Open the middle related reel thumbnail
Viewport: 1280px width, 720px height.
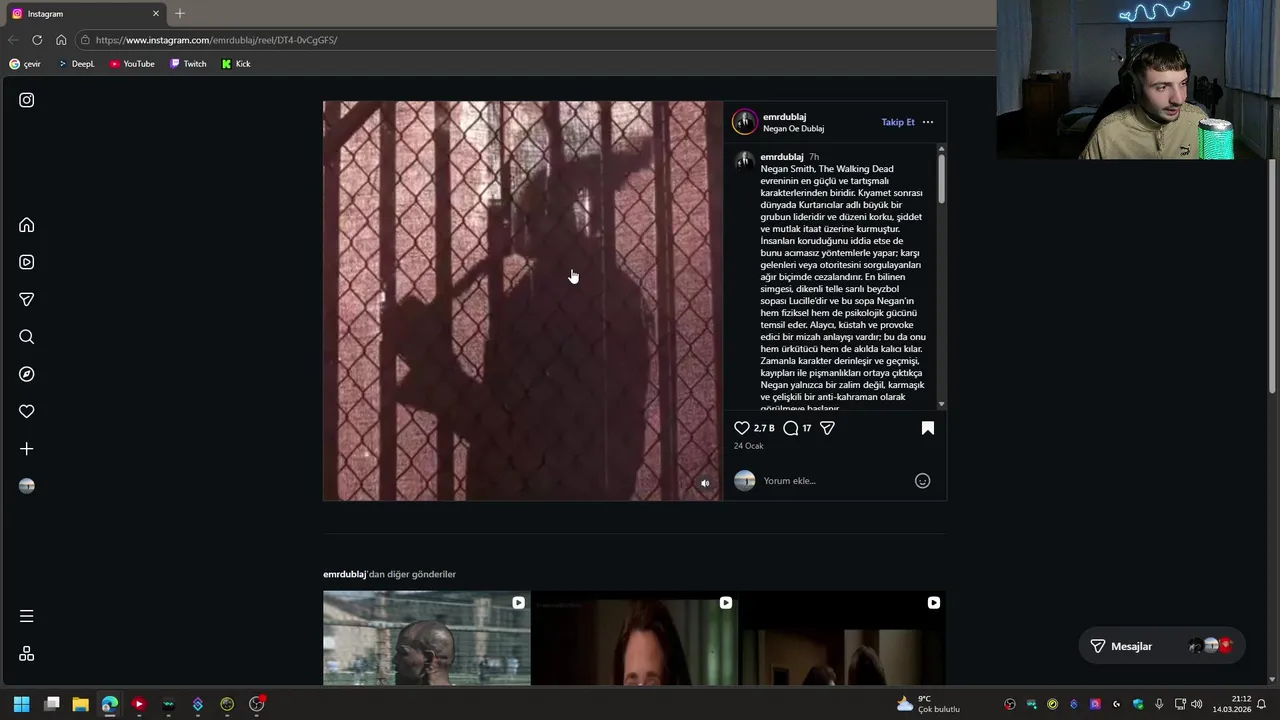point(634,638)
